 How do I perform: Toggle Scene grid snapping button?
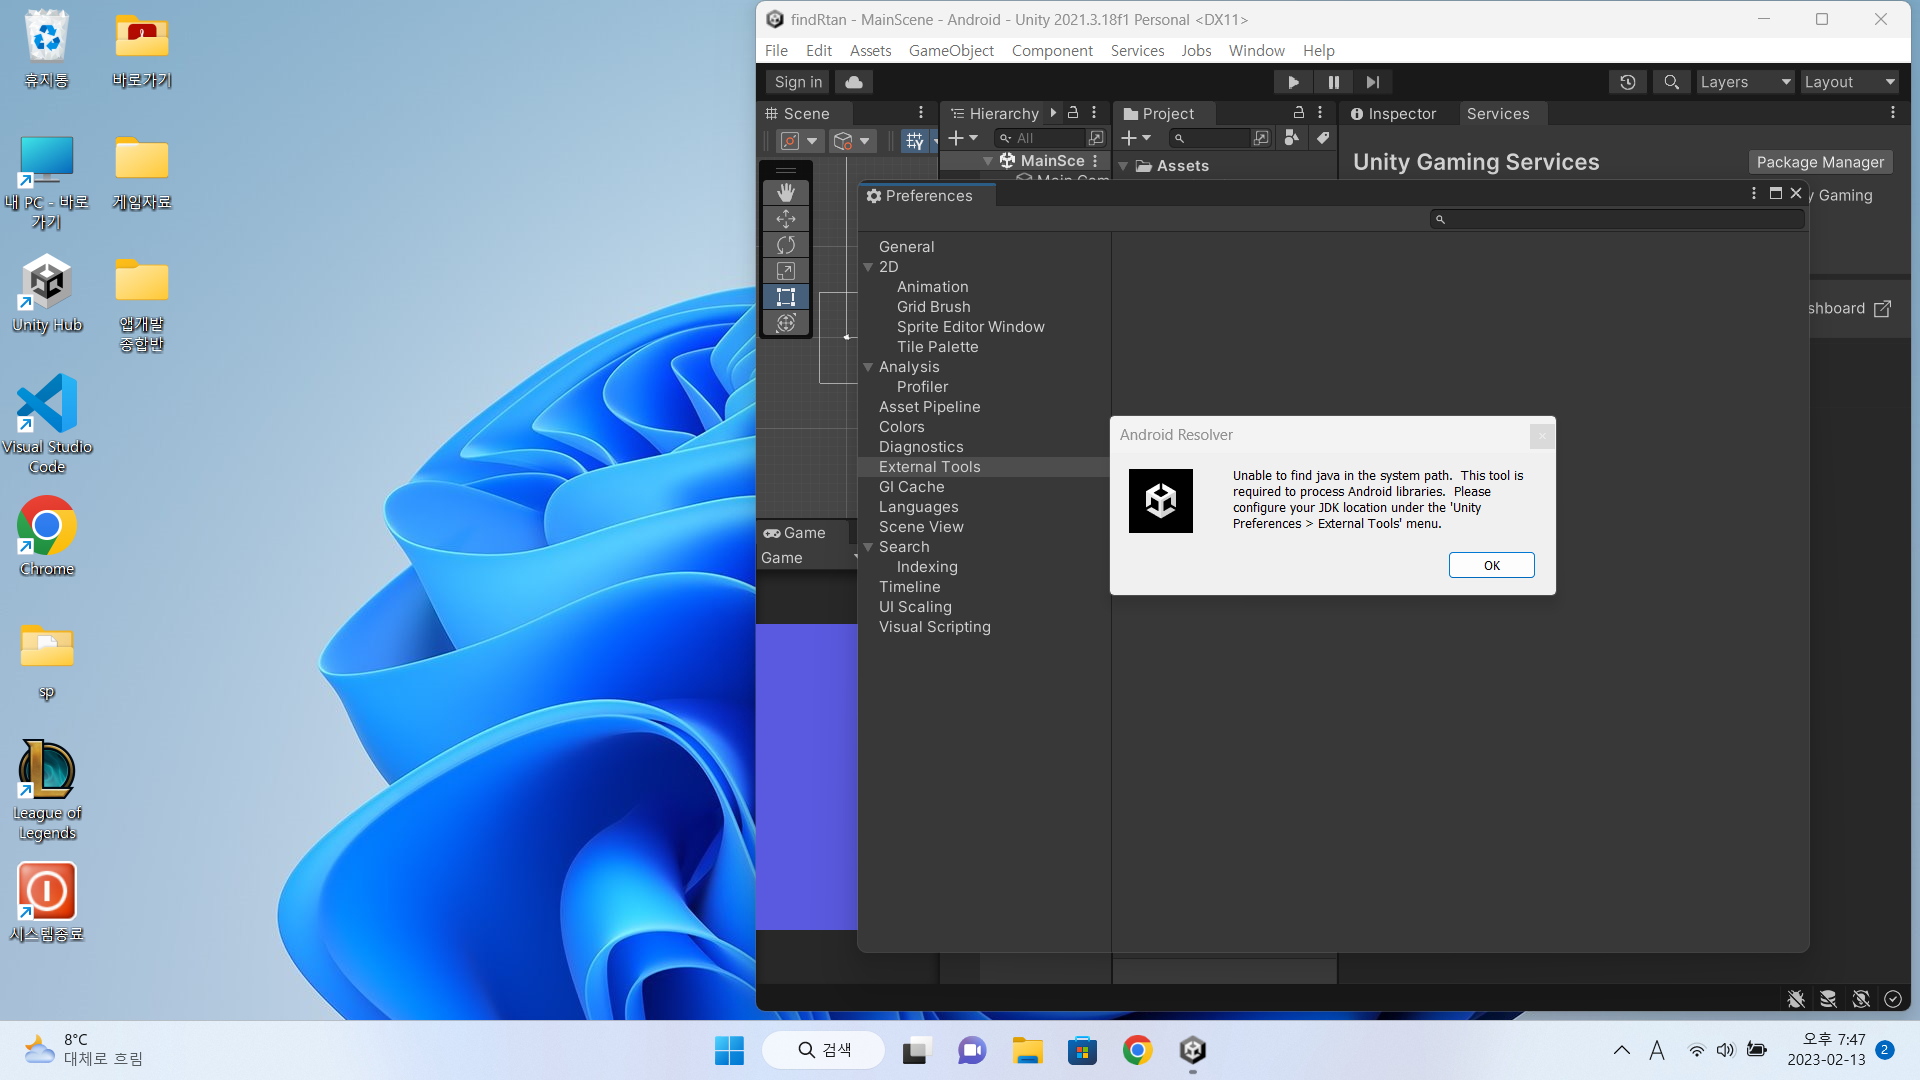tap(914, 141)
